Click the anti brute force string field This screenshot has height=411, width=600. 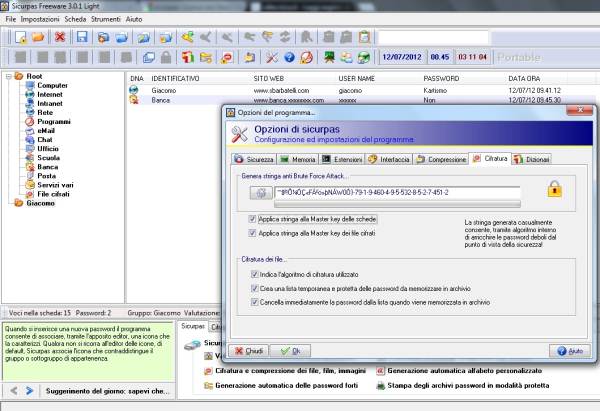coord(397,190)
